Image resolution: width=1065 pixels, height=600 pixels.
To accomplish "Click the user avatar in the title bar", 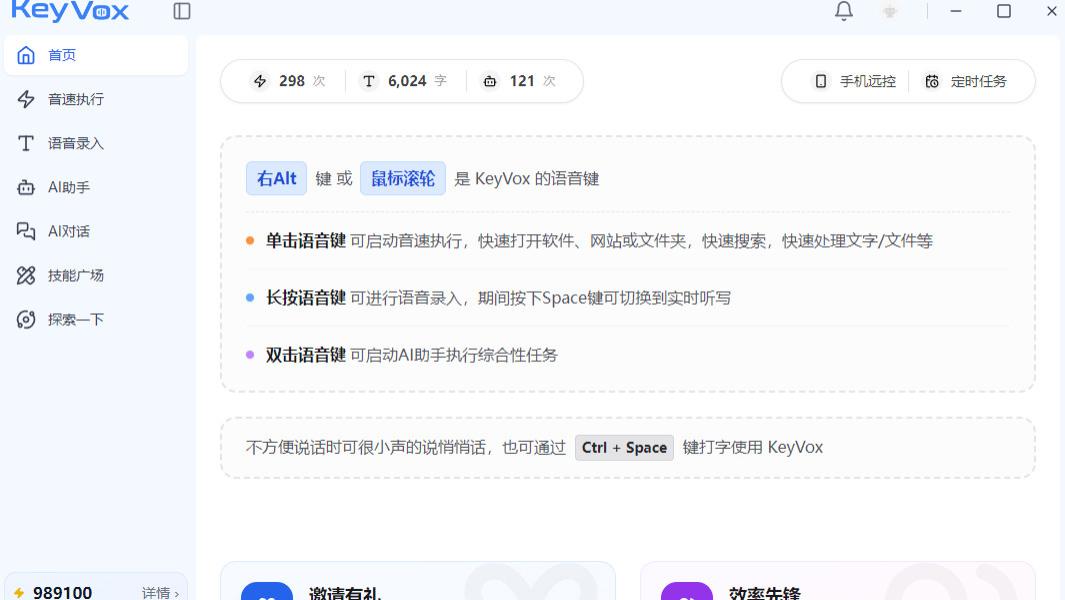I will [887, 11].
